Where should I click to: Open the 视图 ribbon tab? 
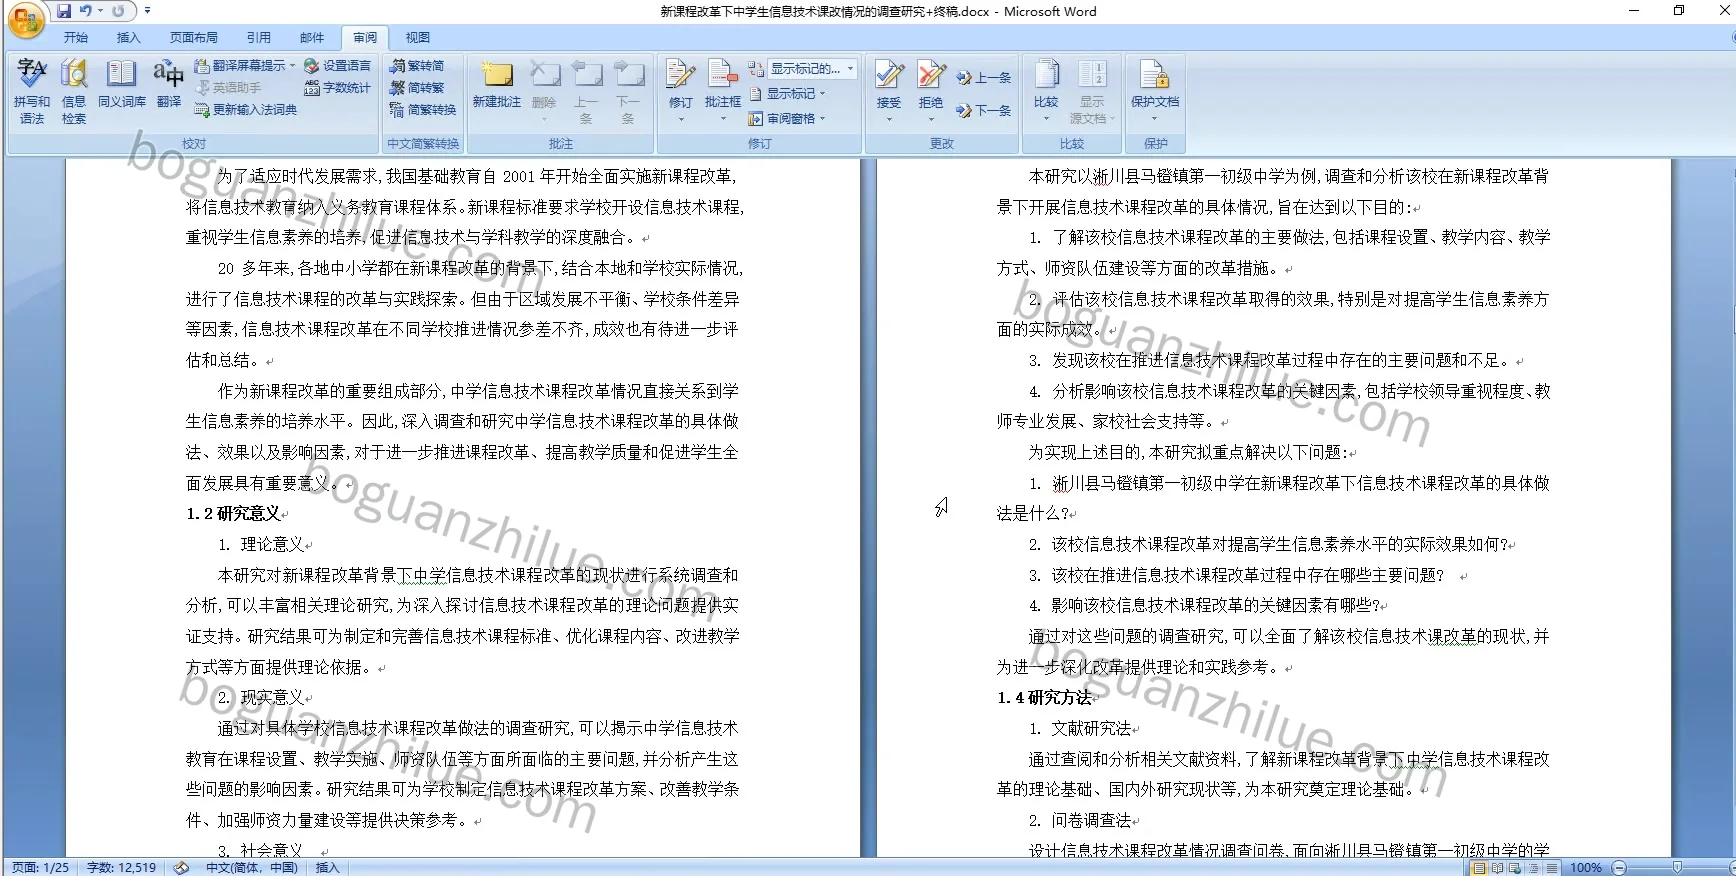(x=418, y=38)
